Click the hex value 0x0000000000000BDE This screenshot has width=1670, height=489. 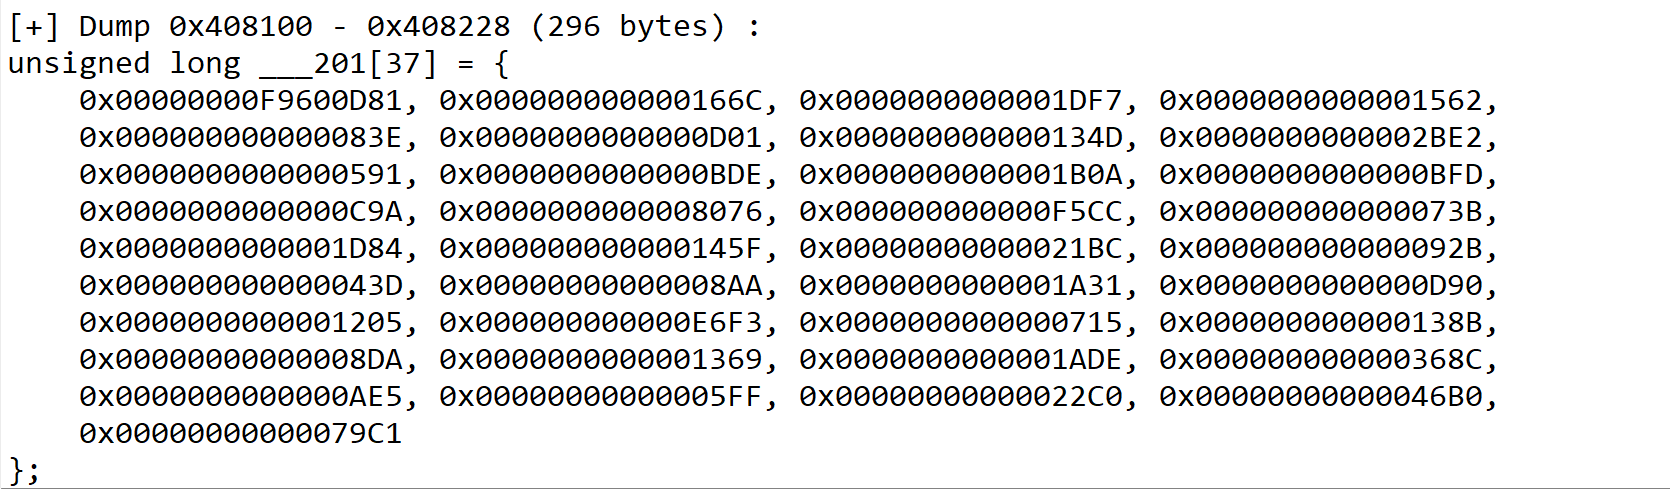(600, 175)
